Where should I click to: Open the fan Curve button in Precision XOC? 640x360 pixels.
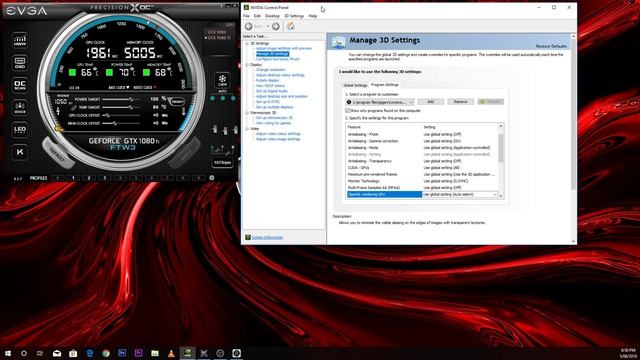[222, 80]
